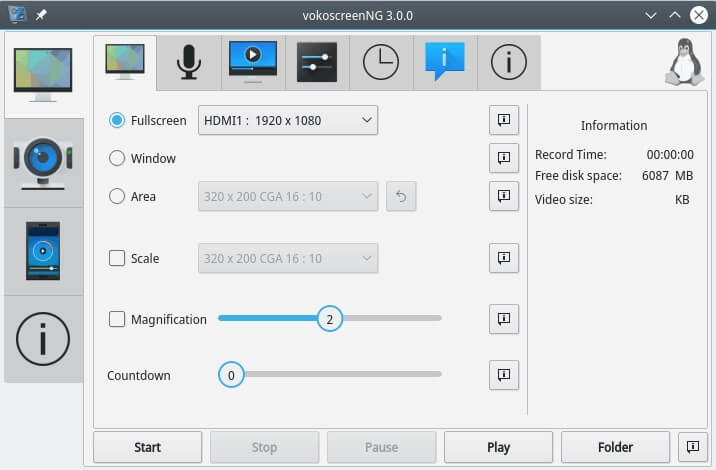Click the Stop button
This screenshot has height=470, width=716.
(264, 447)
